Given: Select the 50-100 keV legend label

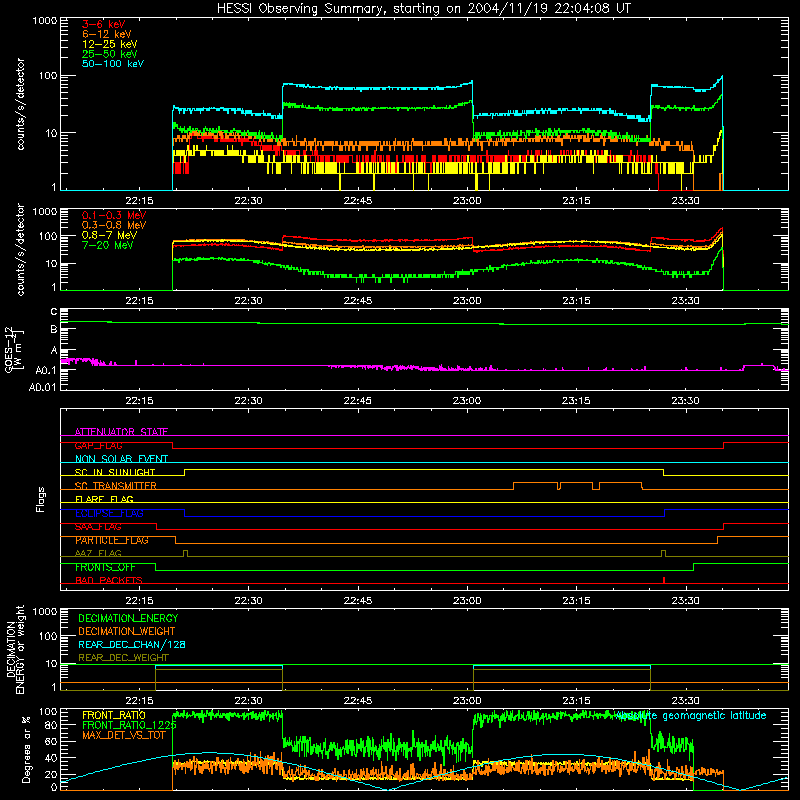Looking at the screenshot, I should coord(113,64).
